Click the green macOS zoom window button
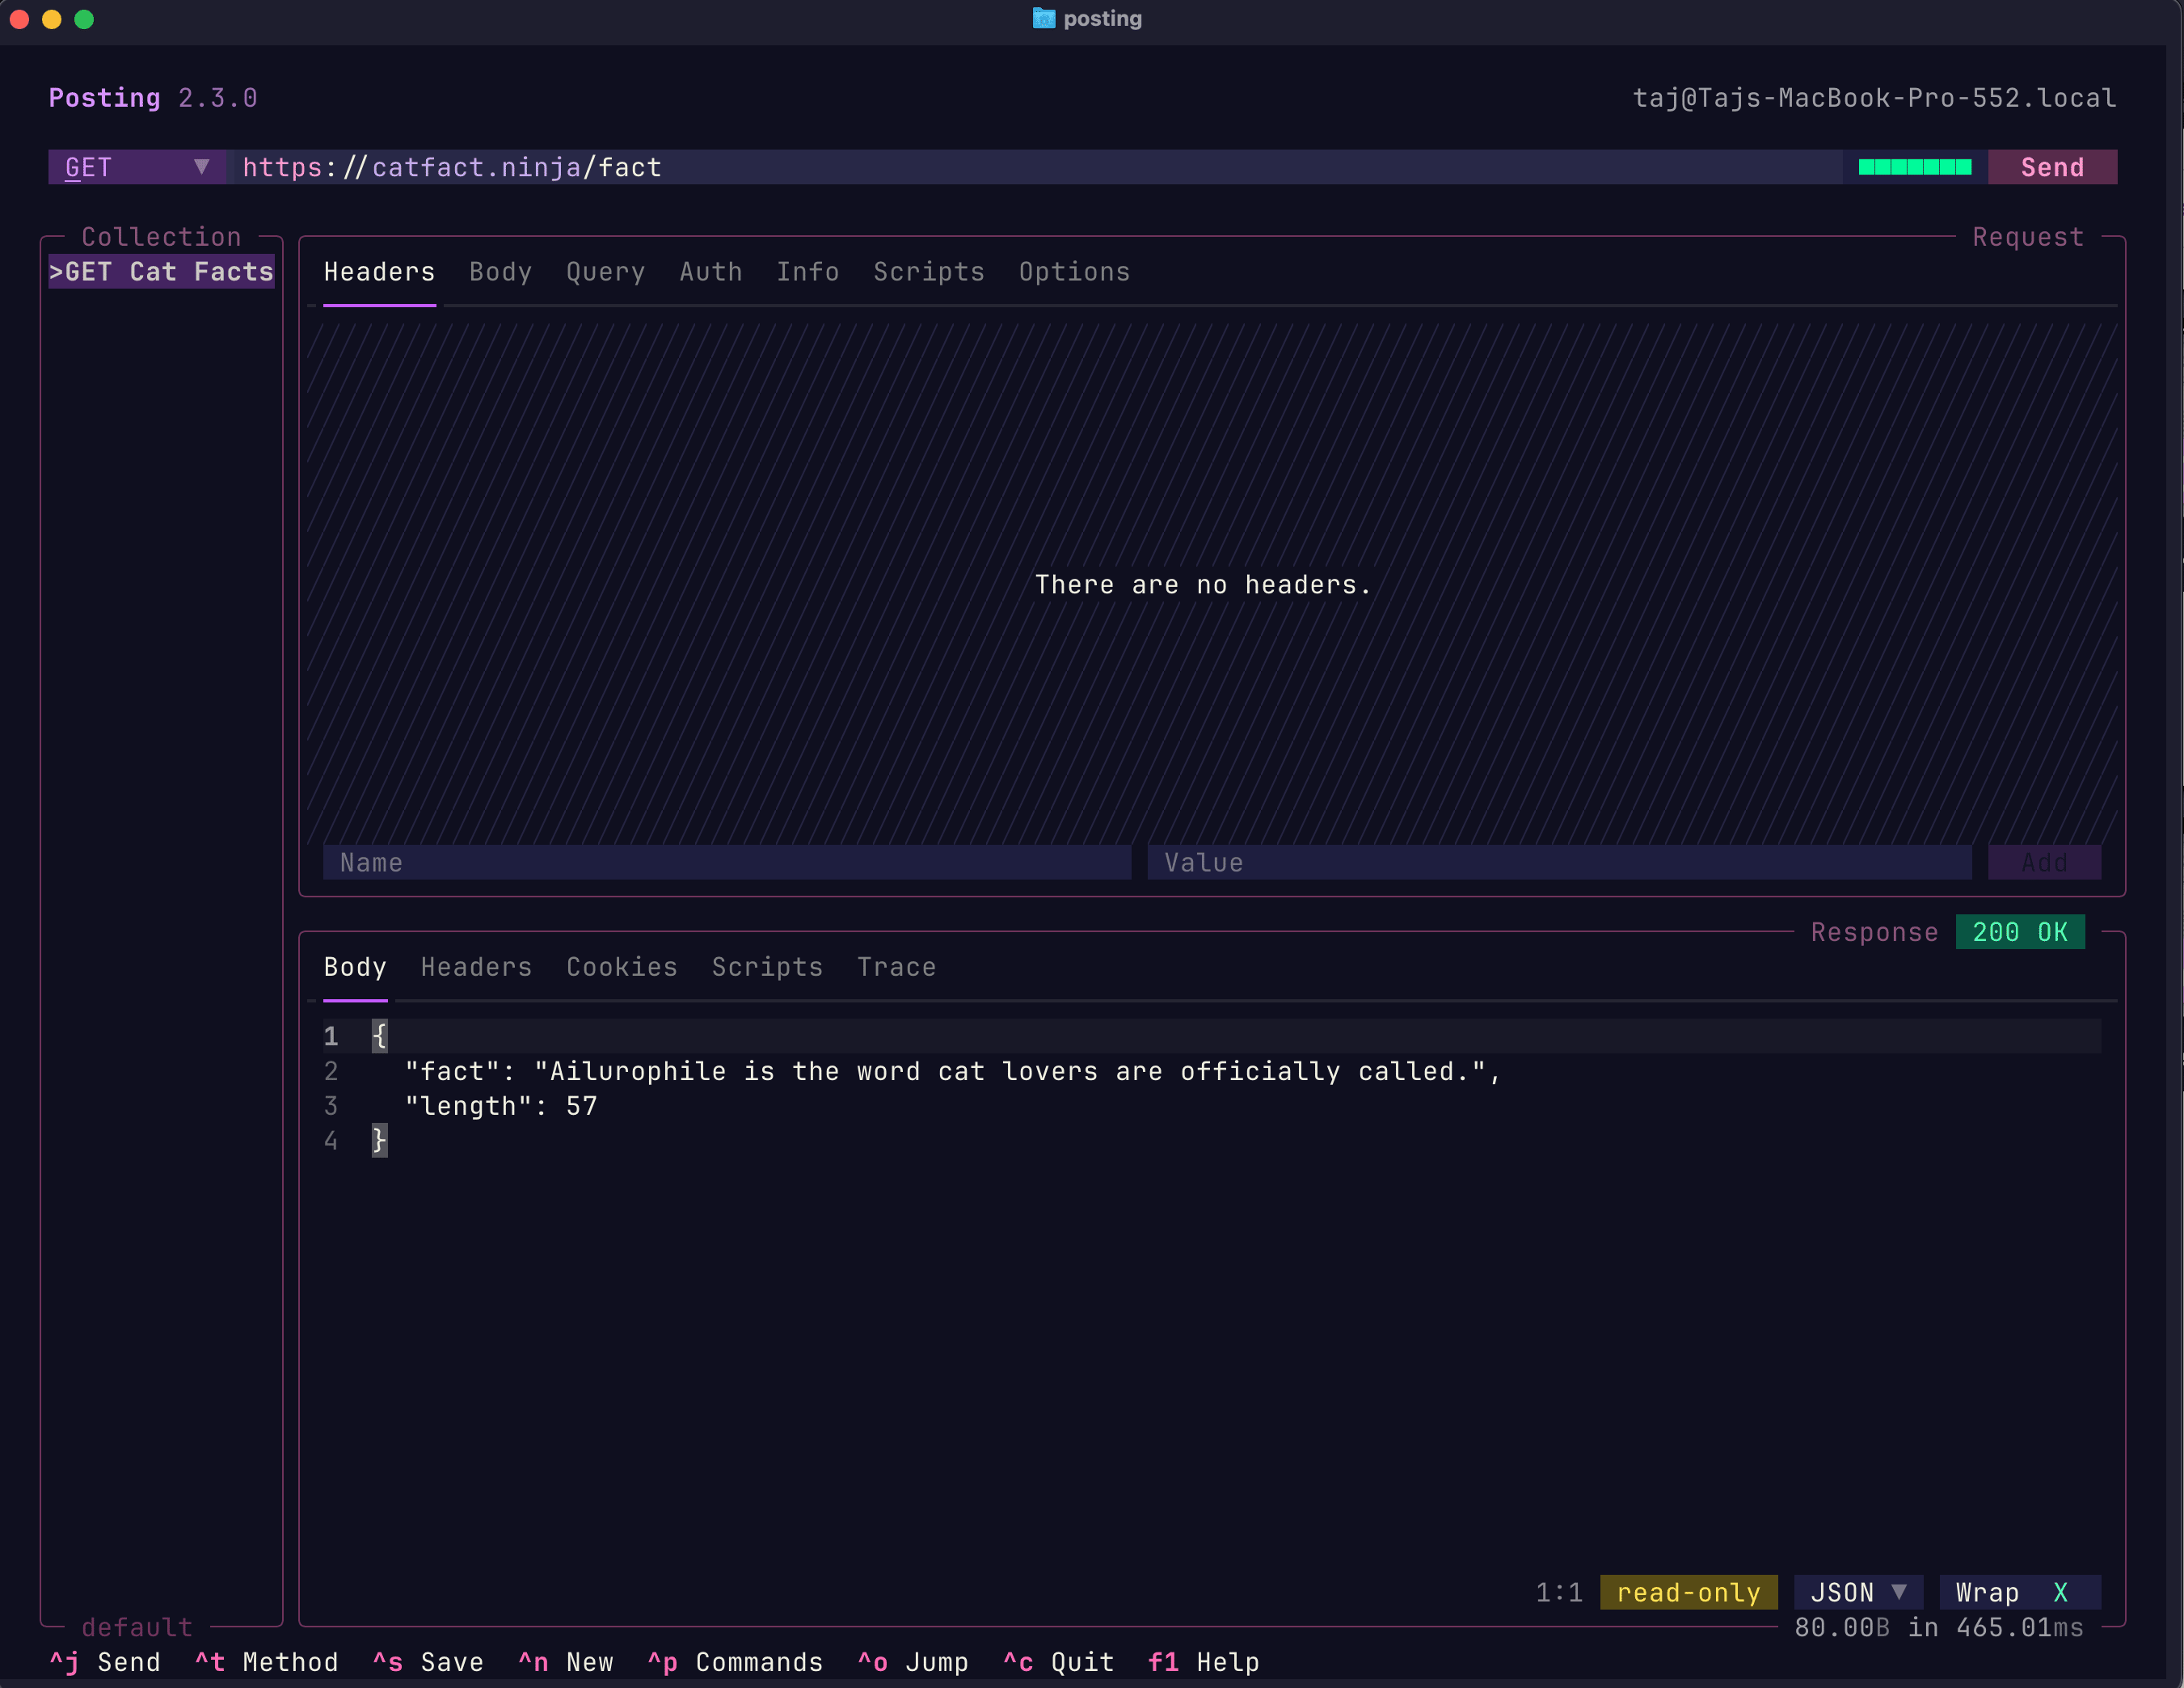 (84, 19)
